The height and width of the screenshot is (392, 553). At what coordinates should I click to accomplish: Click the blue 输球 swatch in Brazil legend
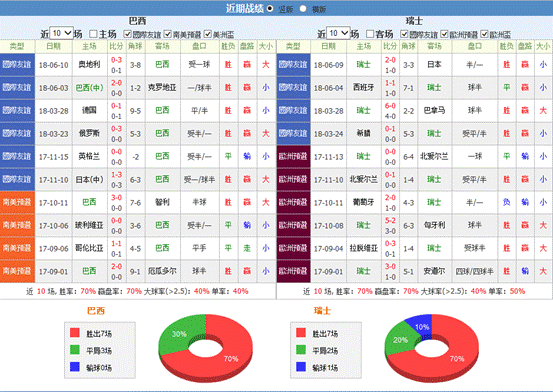[x=75, y=367]
